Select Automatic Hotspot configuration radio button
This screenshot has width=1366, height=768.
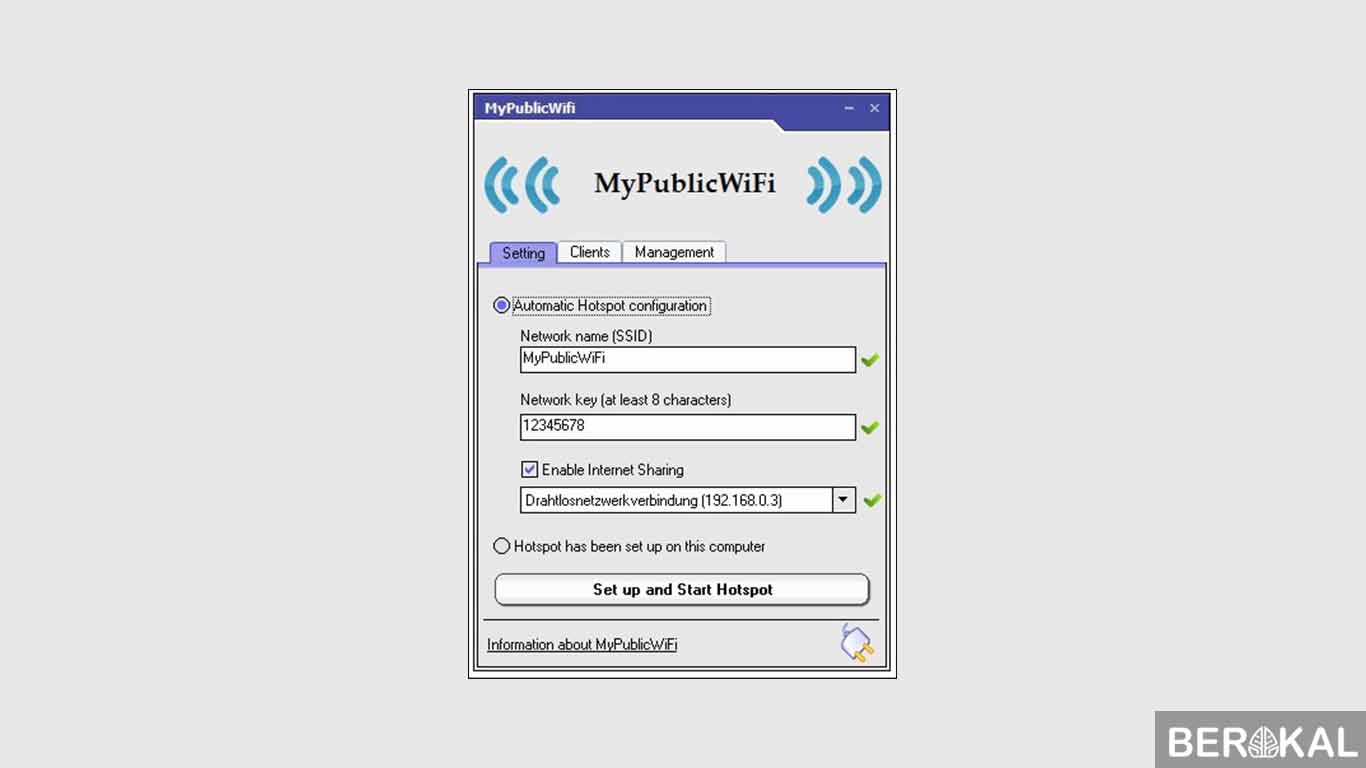coord(502,306)
